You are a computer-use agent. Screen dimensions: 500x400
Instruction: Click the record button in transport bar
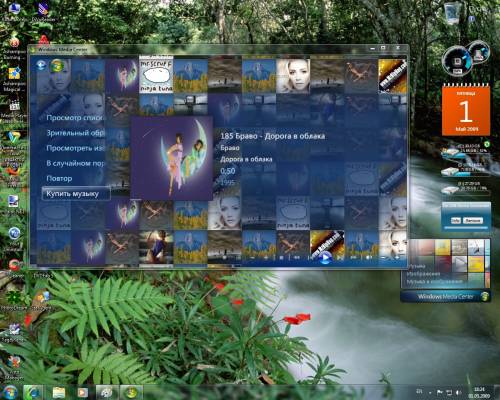click(224, 258)
